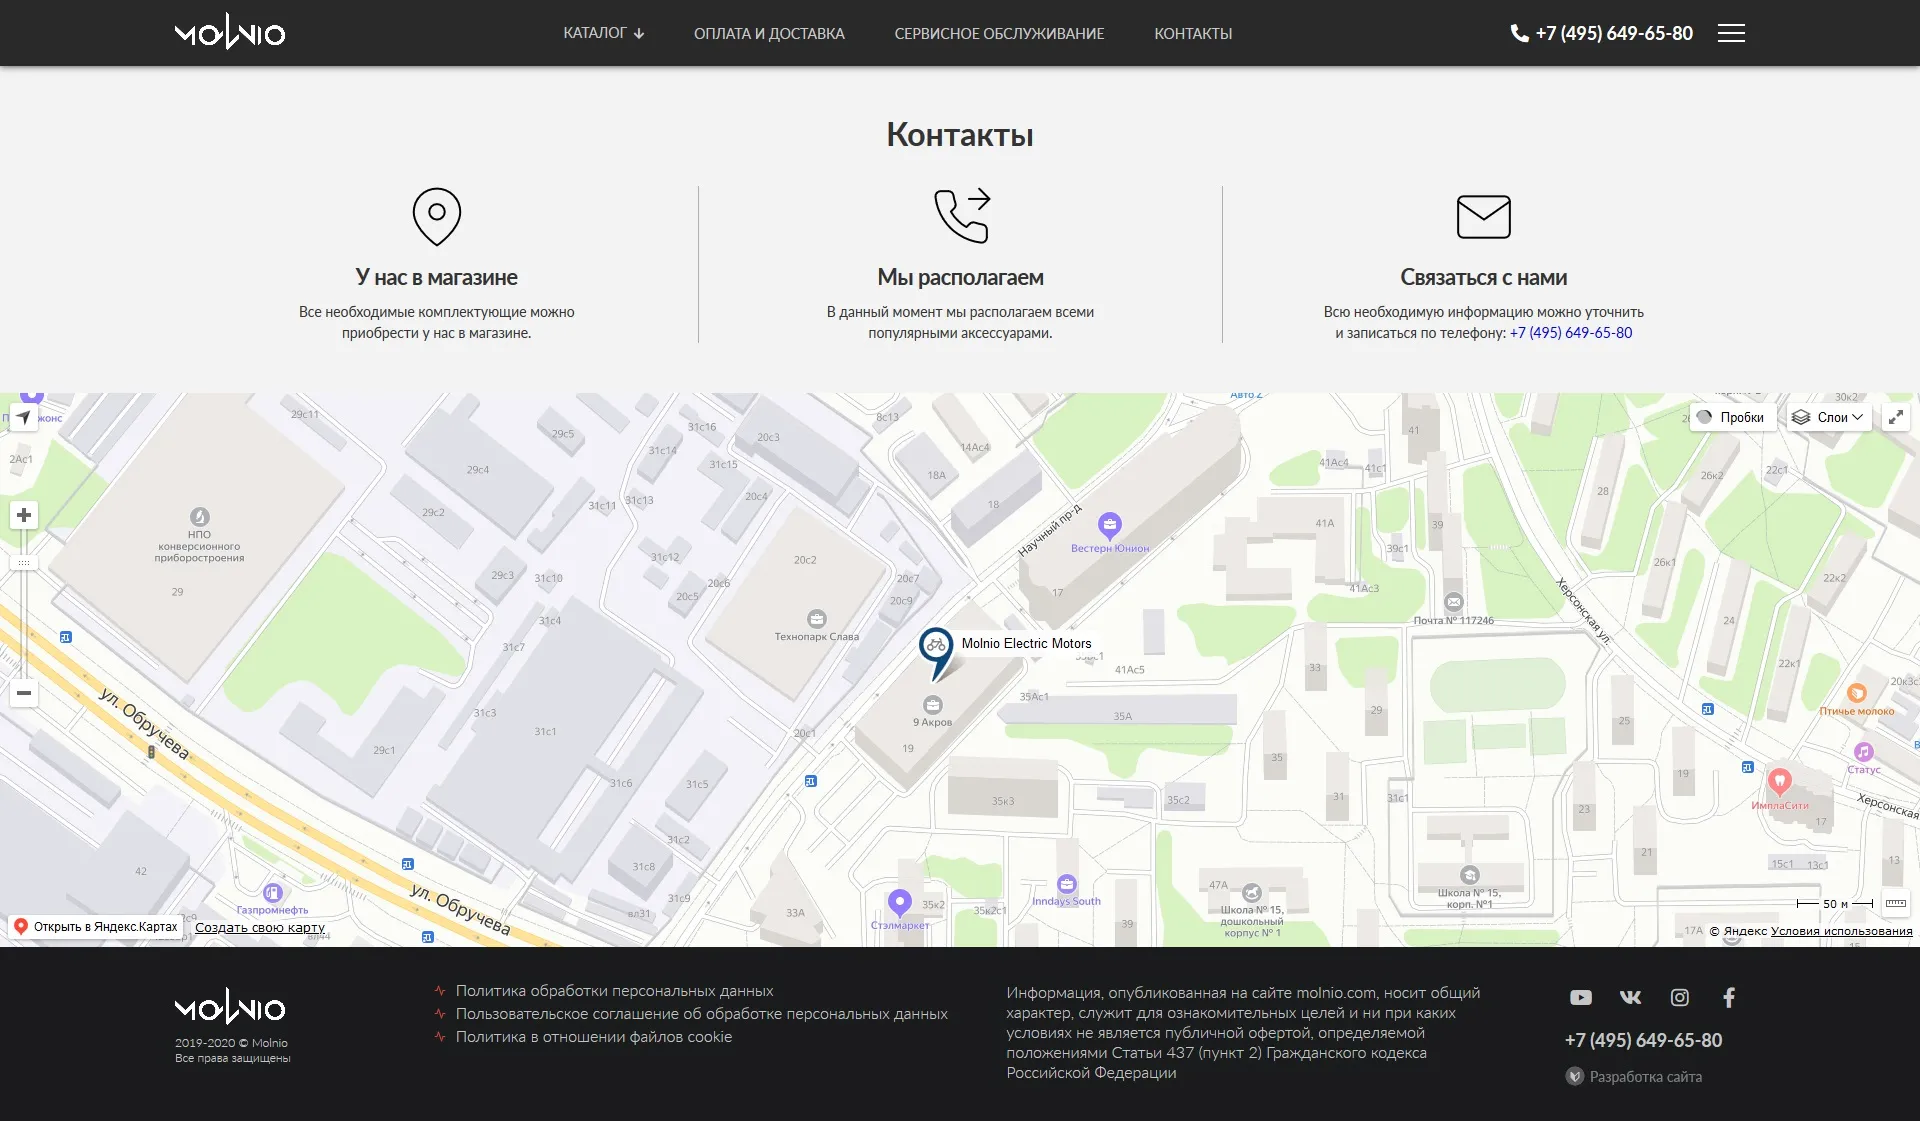The image size is (1920, 1121).
Task: Expand the Каталог menu dropdown
Action: pyautogui.click(x=603, y=33)
